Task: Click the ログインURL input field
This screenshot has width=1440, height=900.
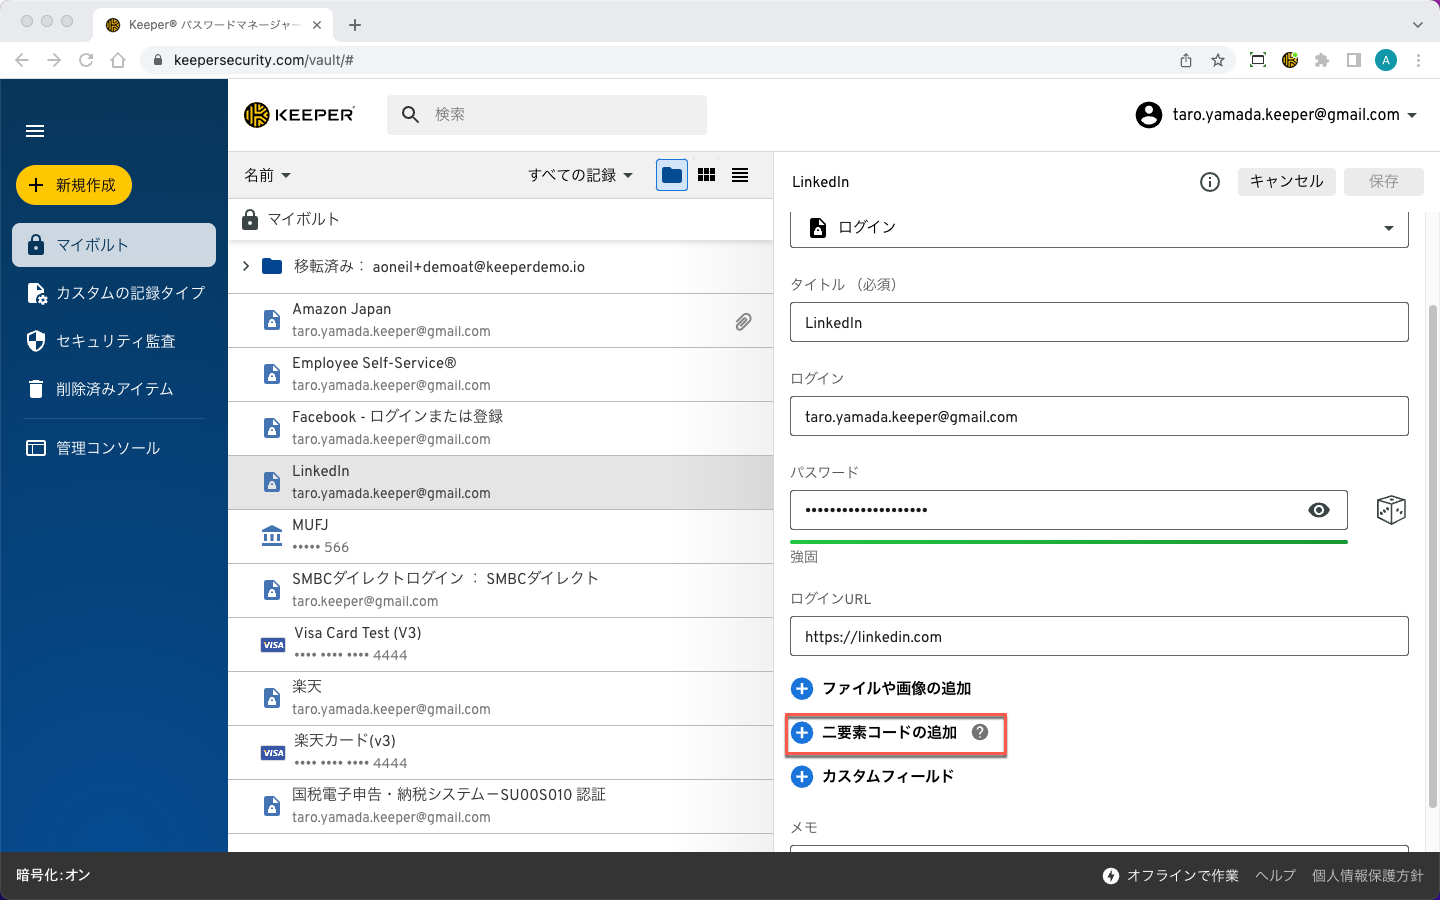Action: coord(1099,637)
